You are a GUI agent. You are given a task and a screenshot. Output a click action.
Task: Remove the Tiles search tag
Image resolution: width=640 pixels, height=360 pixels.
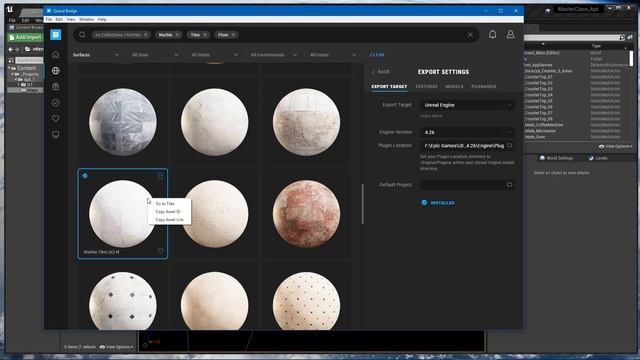point(205,35)
